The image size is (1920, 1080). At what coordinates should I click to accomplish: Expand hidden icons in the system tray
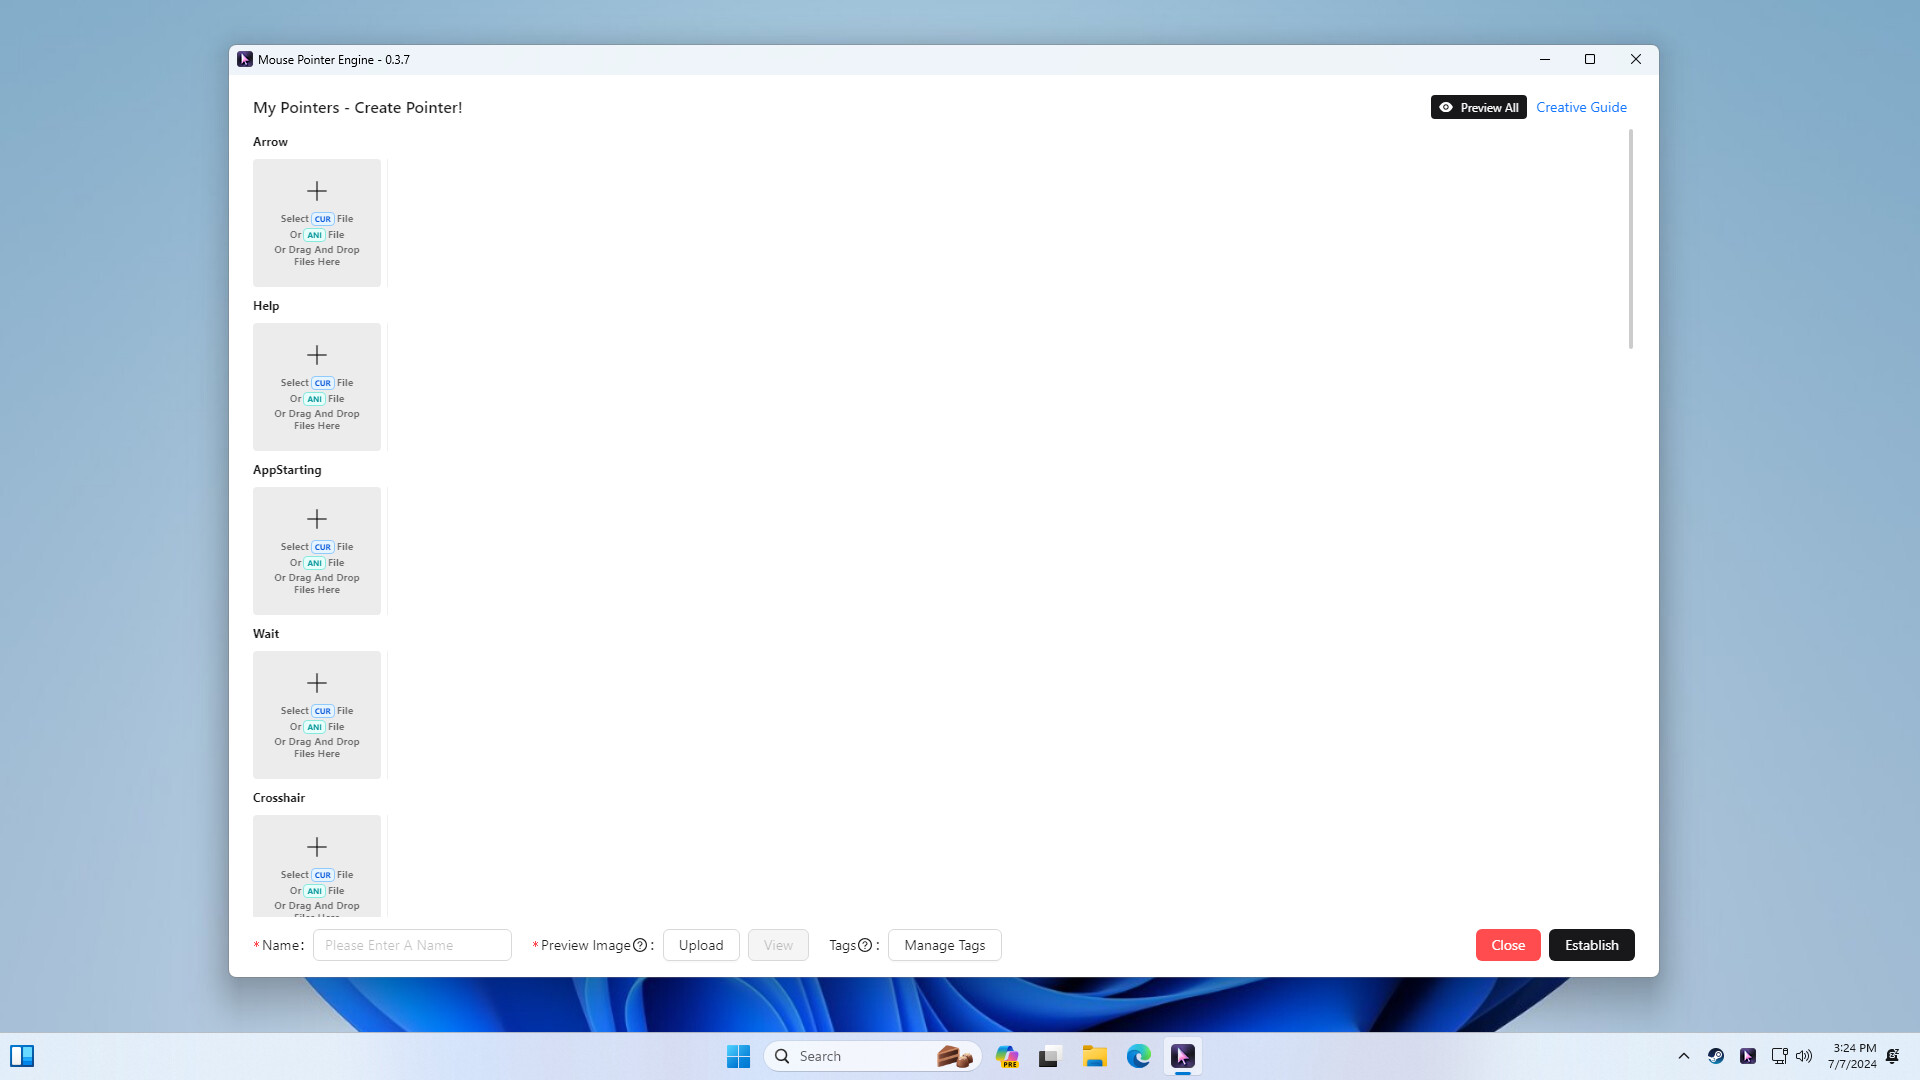(x=1684, y=1056)
